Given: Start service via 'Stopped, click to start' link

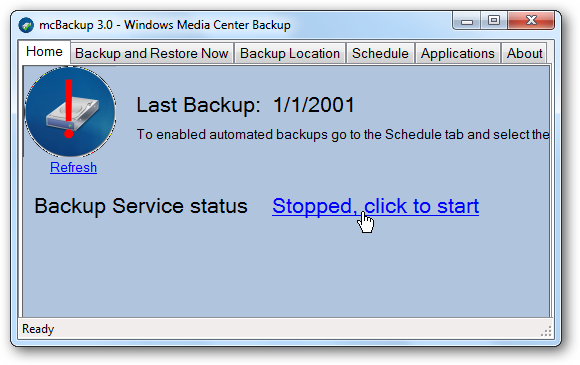Looking at the screenshot, I should (x=375, y=206).
